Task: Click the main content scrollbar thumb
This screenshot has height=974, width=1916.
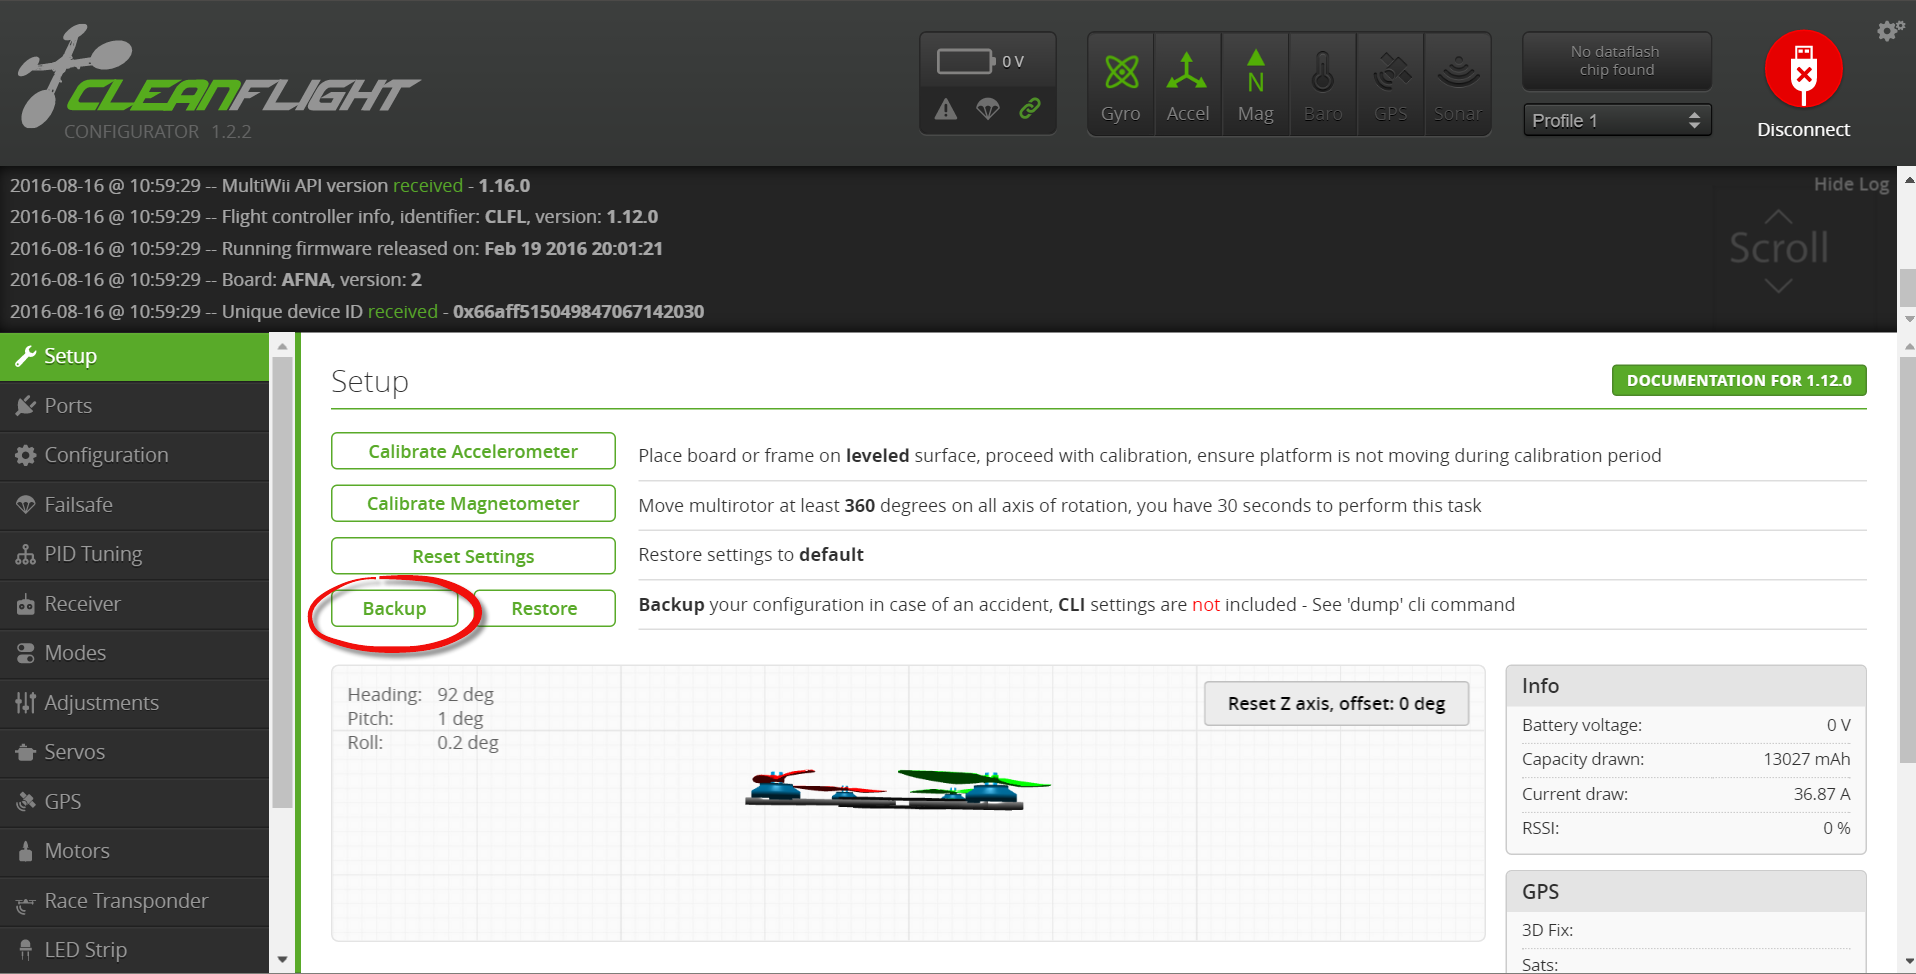Action: point(1908,560)
